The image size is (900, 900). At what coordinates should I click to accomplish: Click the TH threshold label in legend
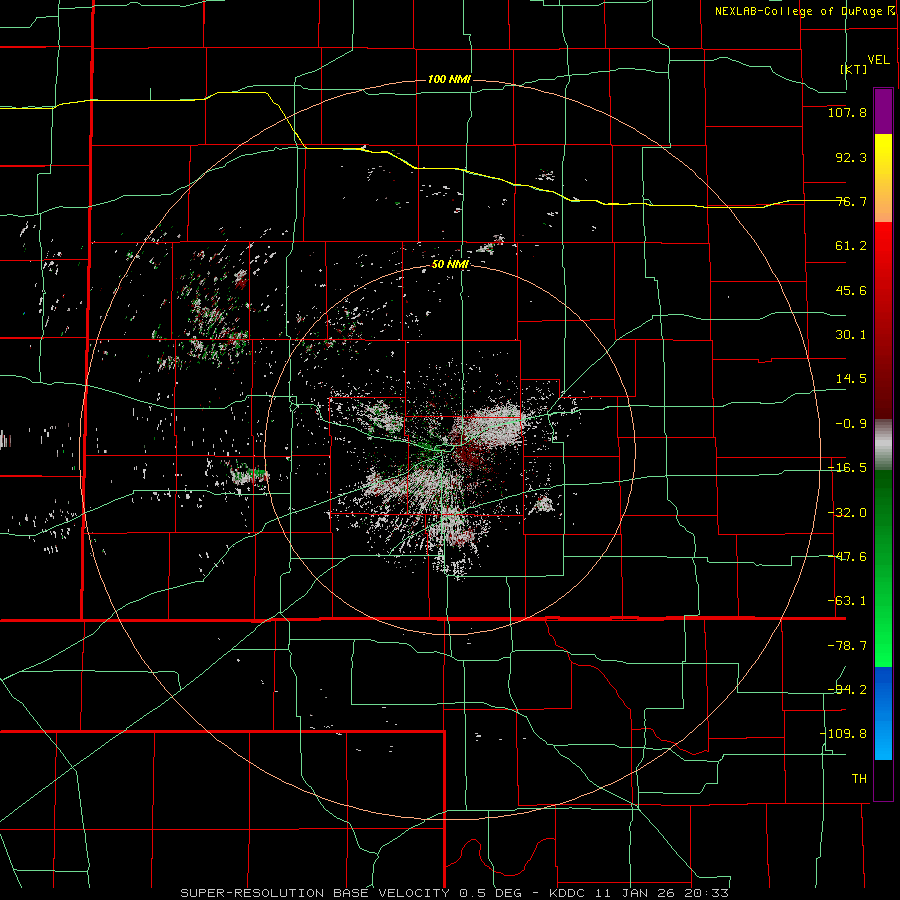pos(859,778)
